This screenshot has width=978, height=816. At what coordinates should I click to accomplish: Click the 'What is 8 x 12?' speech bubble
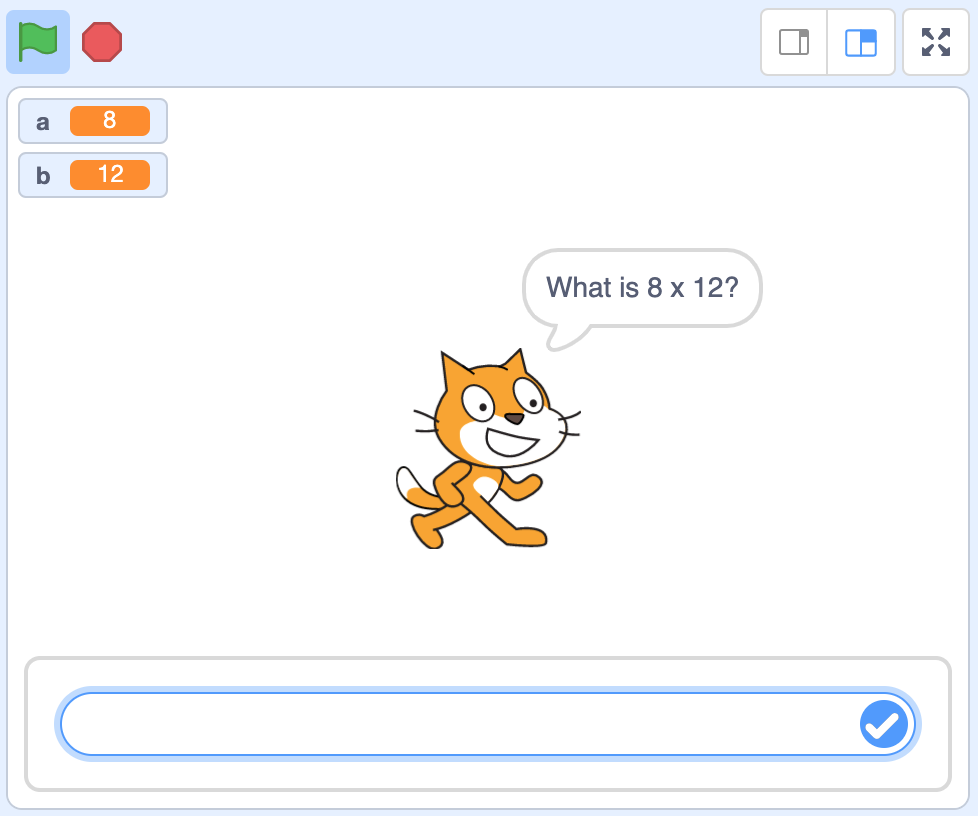tap(642, 288)
